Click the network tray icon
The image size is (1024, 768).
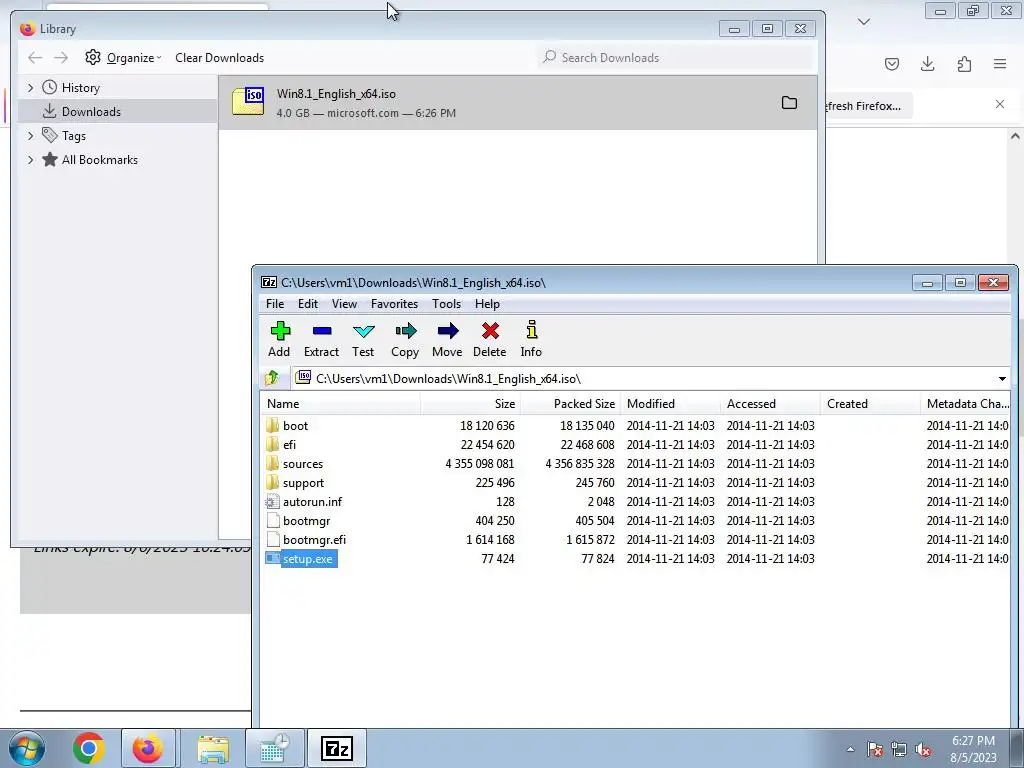tap(899, 749)
